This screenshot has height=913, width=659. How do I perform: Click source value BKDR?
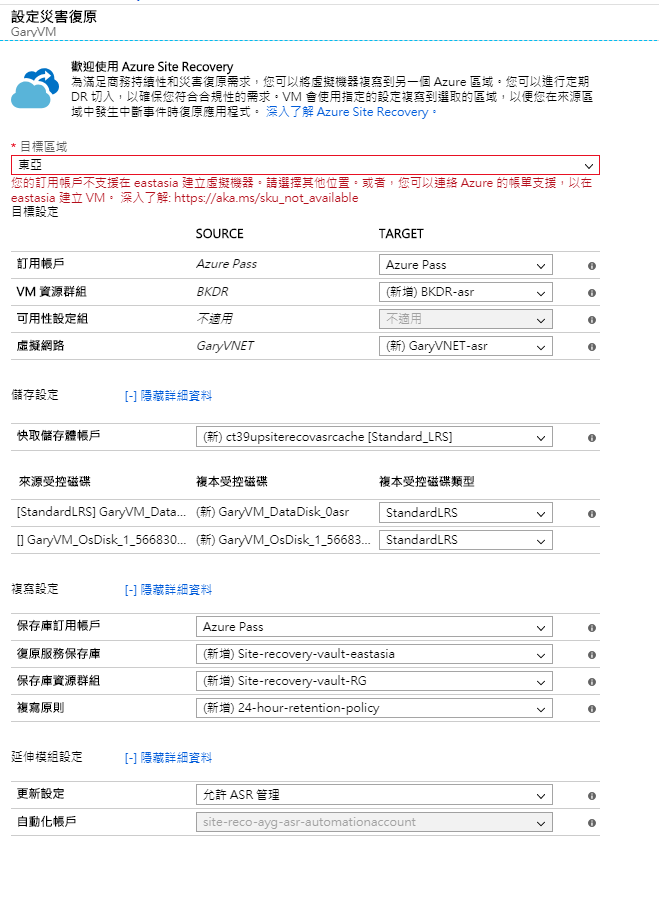click(212, 292)
